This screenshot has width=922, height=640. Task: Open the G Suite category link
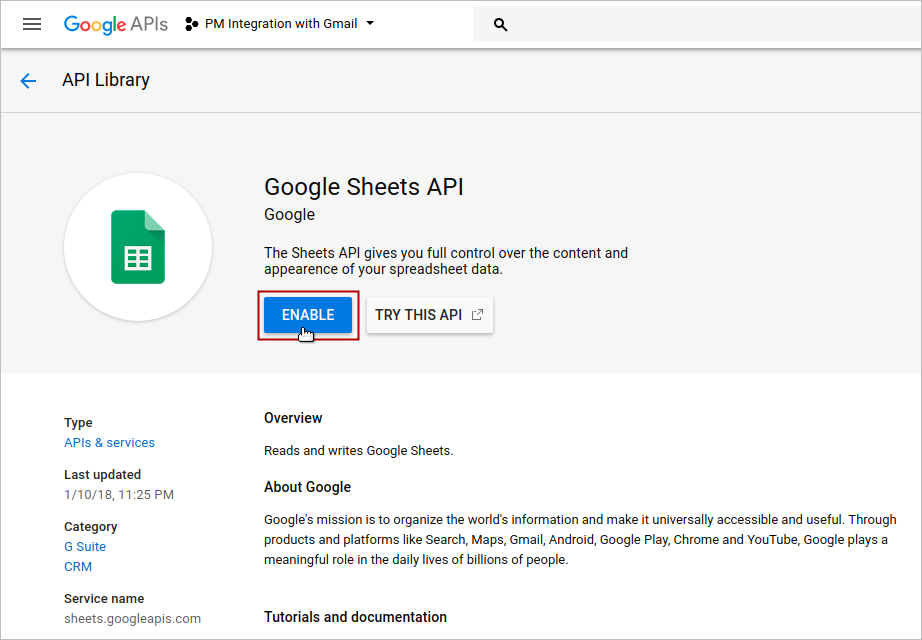click(x=85, y=547)
